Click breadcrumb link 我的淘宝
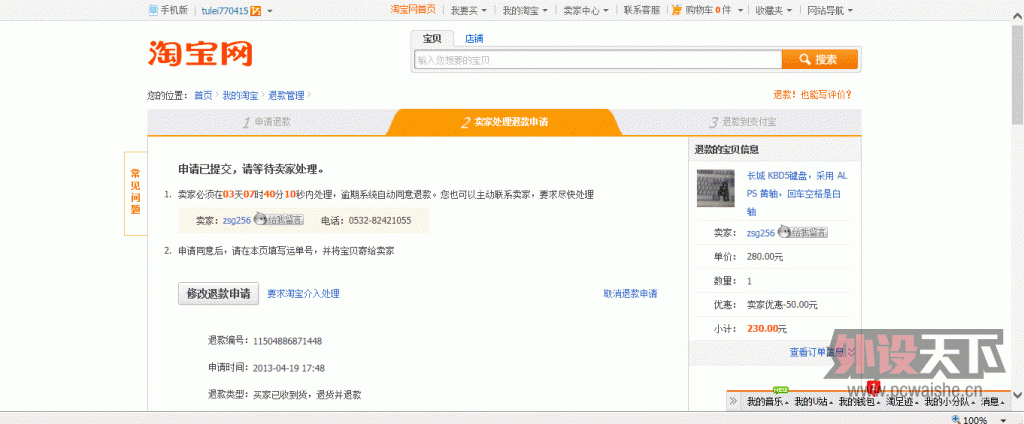Viewport: 1024px width, 424px height. [240, 95]
